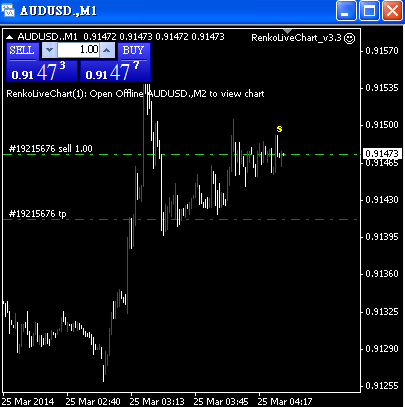
Task: Click the RenkoLiveChart smiley face icon
Action: coord(349,38)
